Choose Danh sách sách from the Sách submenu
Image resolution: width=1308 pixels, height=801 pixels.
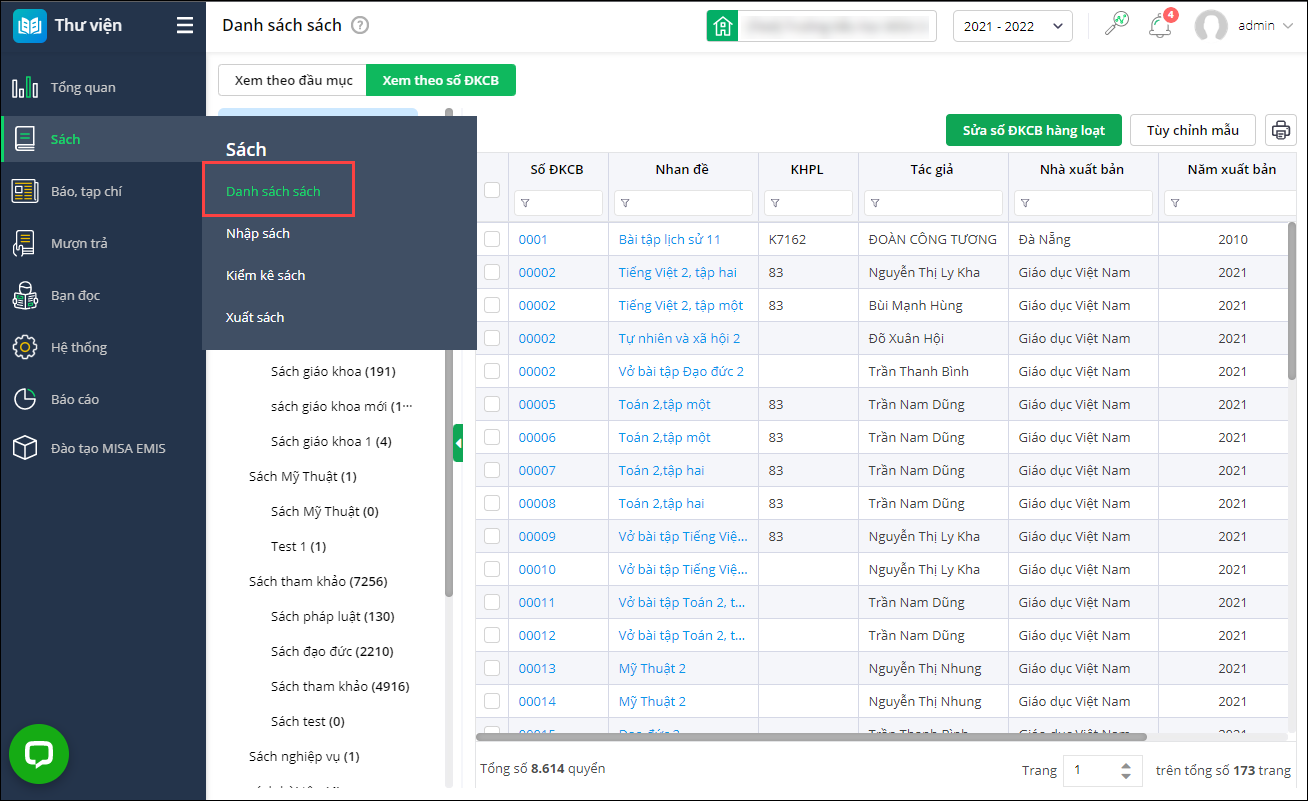pyautogui.click(x=273, y=191)
